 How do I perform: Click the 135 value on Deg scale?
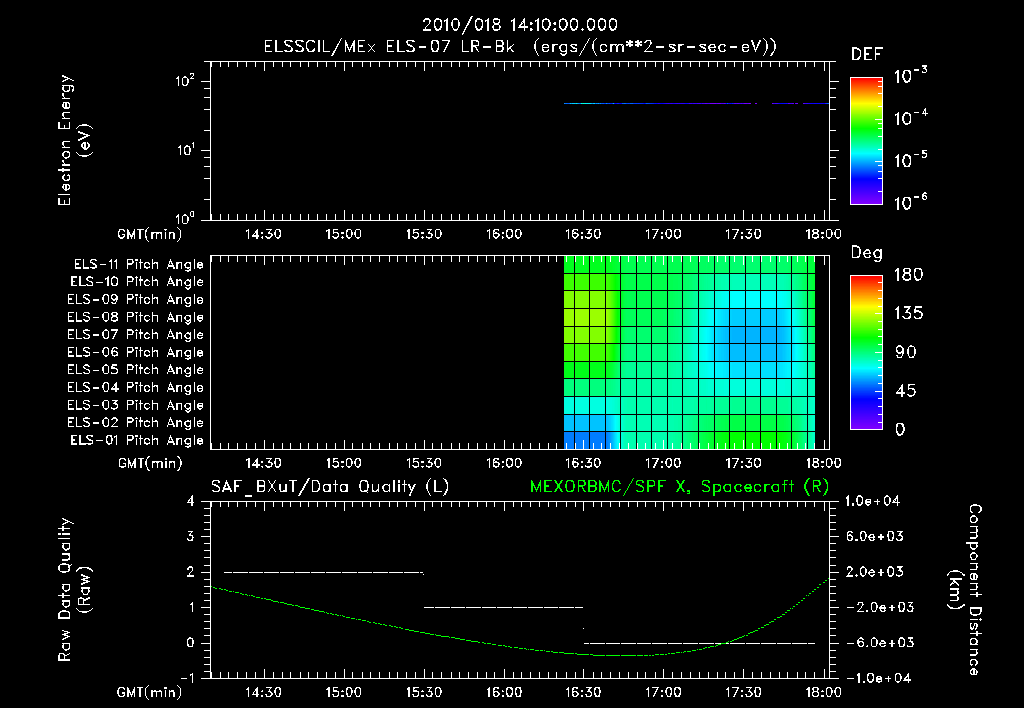(909, 313)
